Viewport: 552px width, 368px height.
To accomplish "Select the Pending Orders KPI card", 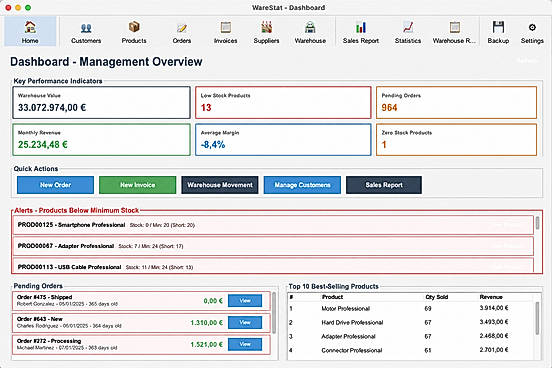I will tap(456, 102).
